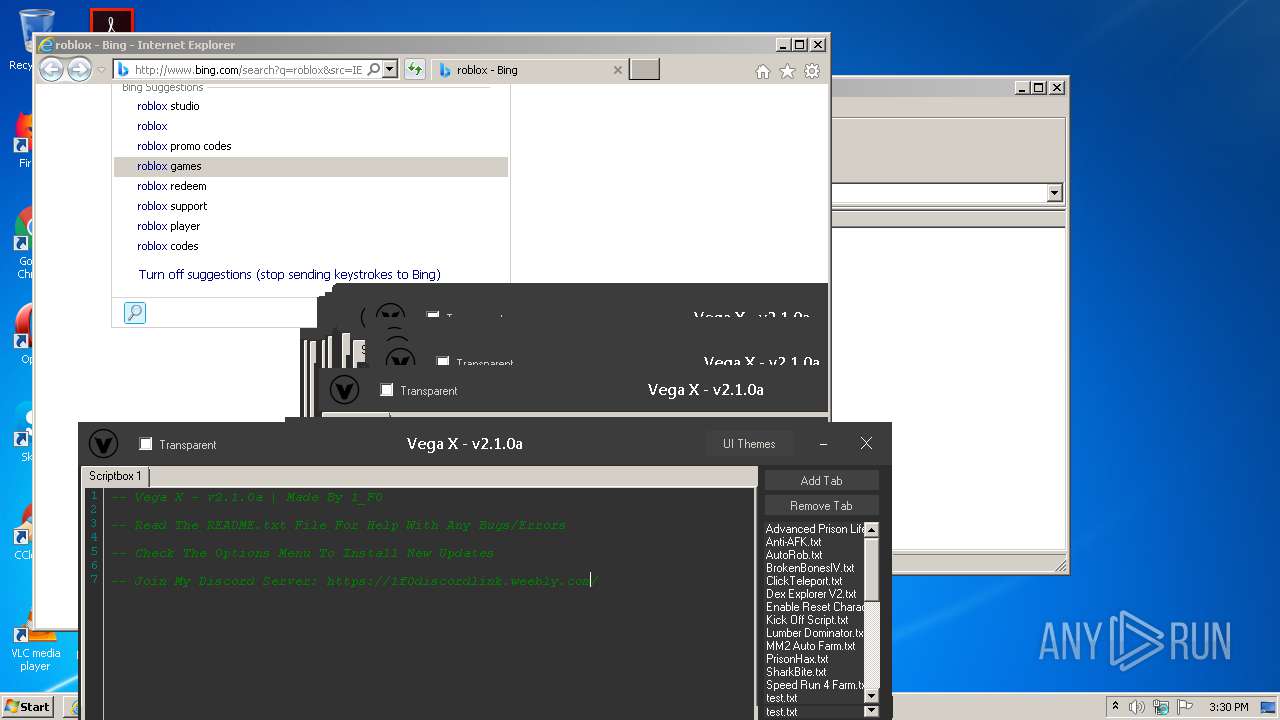The image size is (1280, 720).
Task: Click the Remove Tab button
Action: pyautogui.click(x=821, y=506)
